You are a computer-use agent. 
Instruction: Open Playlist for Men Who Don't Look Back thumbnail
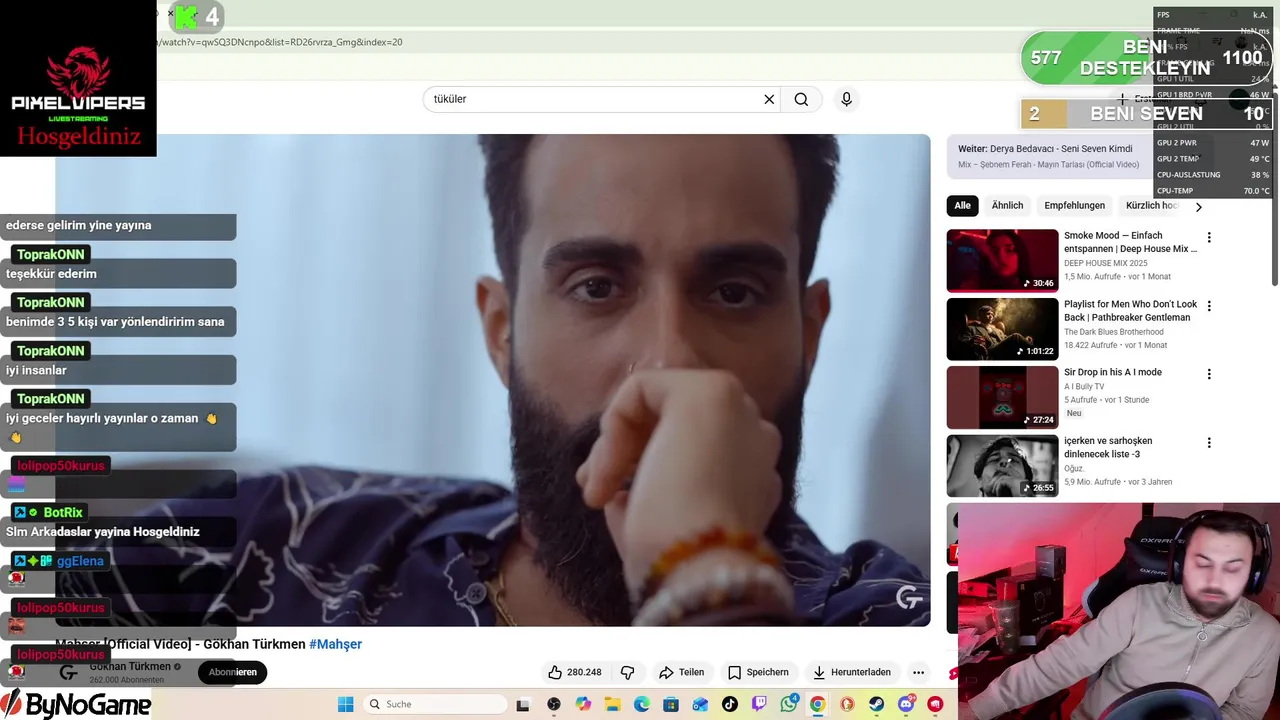click(1002, 329)
